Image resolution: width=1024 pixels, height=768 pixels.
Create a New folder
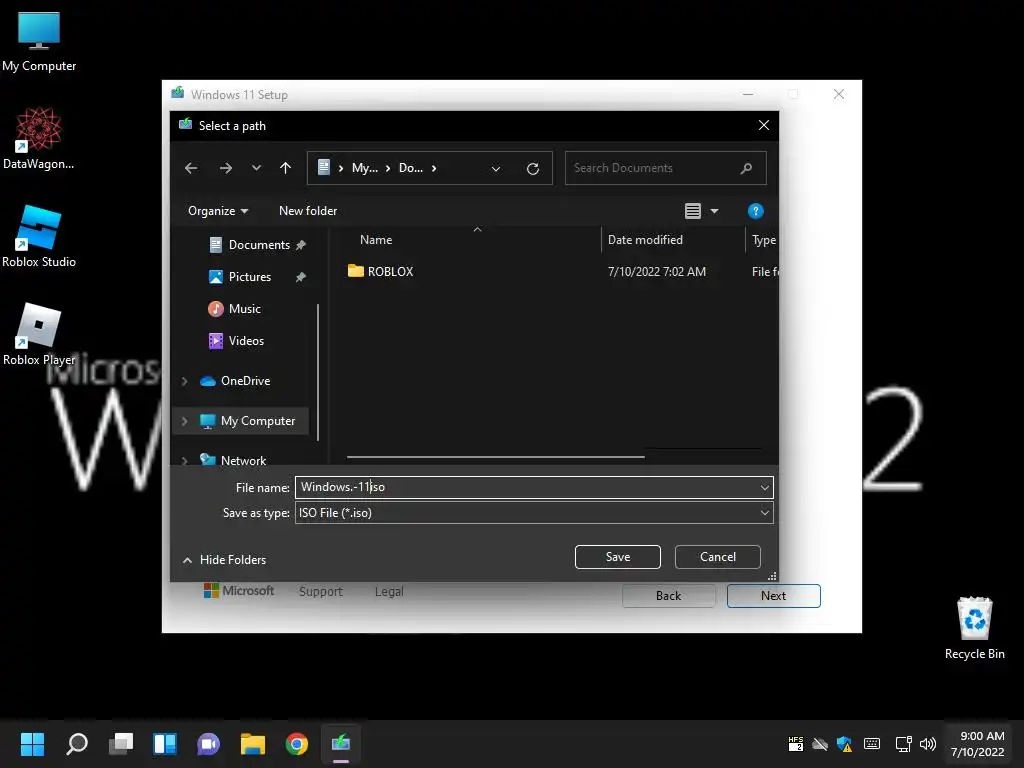tap(308, 211)
